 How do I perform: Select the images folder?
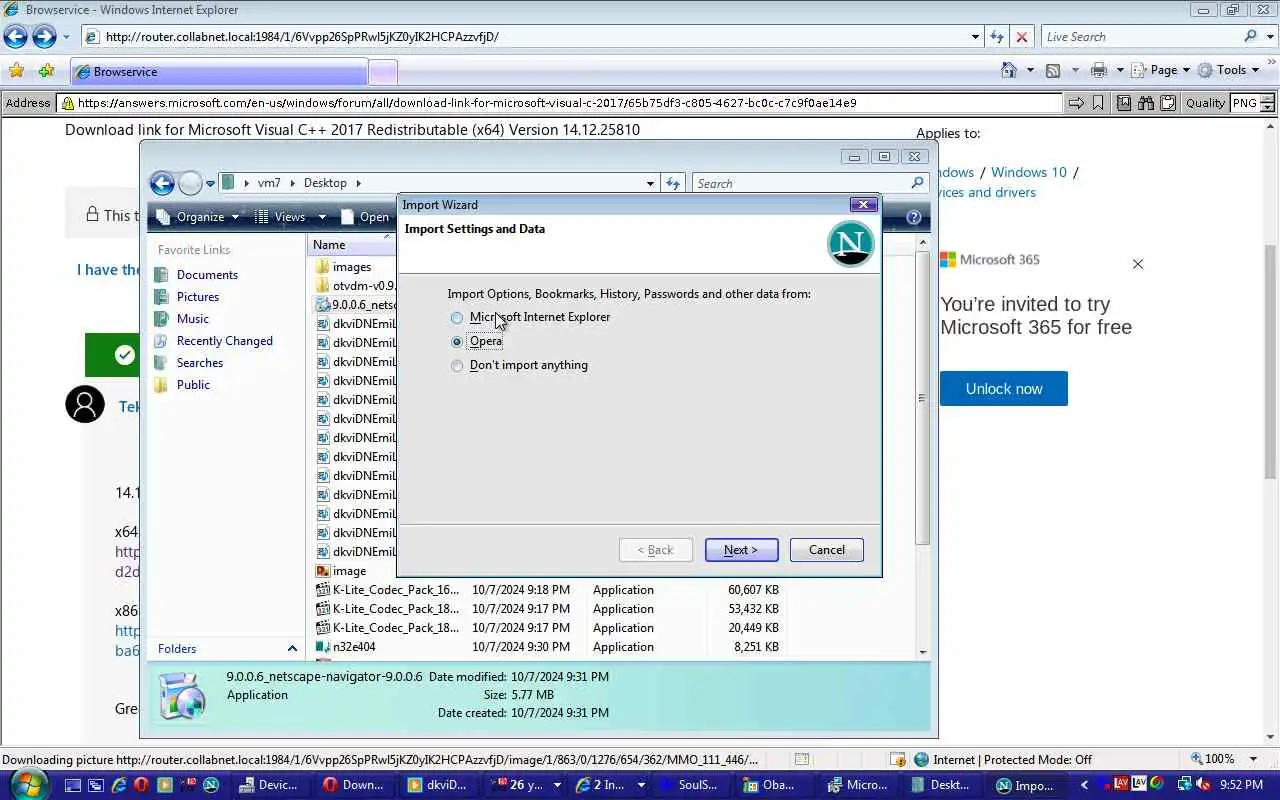pos(351,267)
